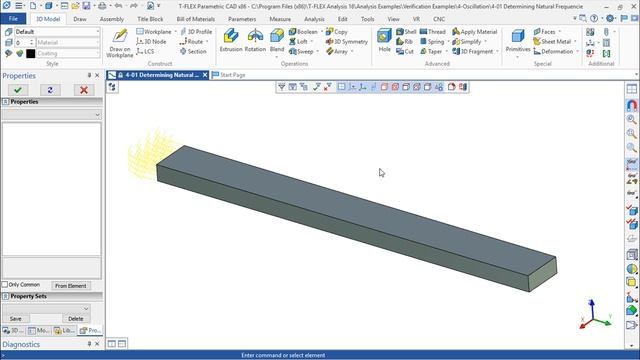Click the 3D Profile tool

coord(196,32)
